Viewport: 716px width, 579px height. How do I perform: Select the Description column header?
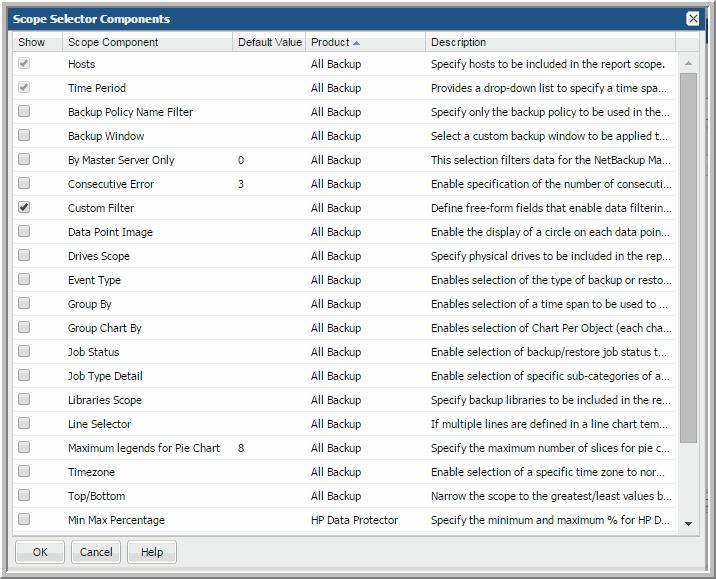pos(550,42)
